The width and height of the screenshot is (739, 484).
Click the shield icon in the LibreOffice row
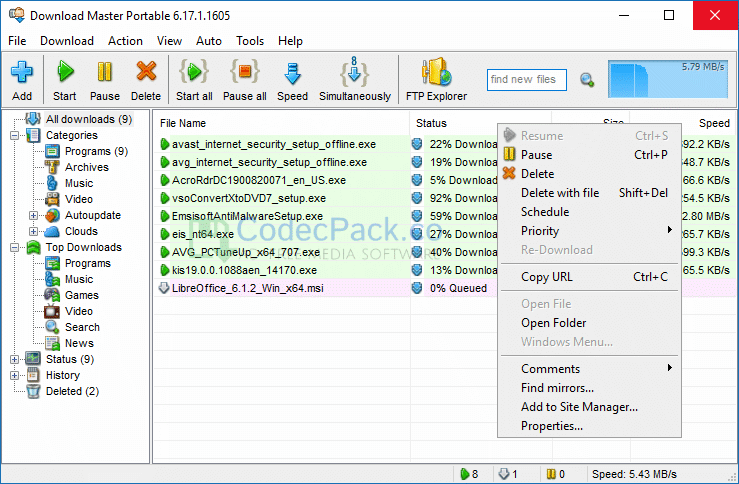[417, 288]
